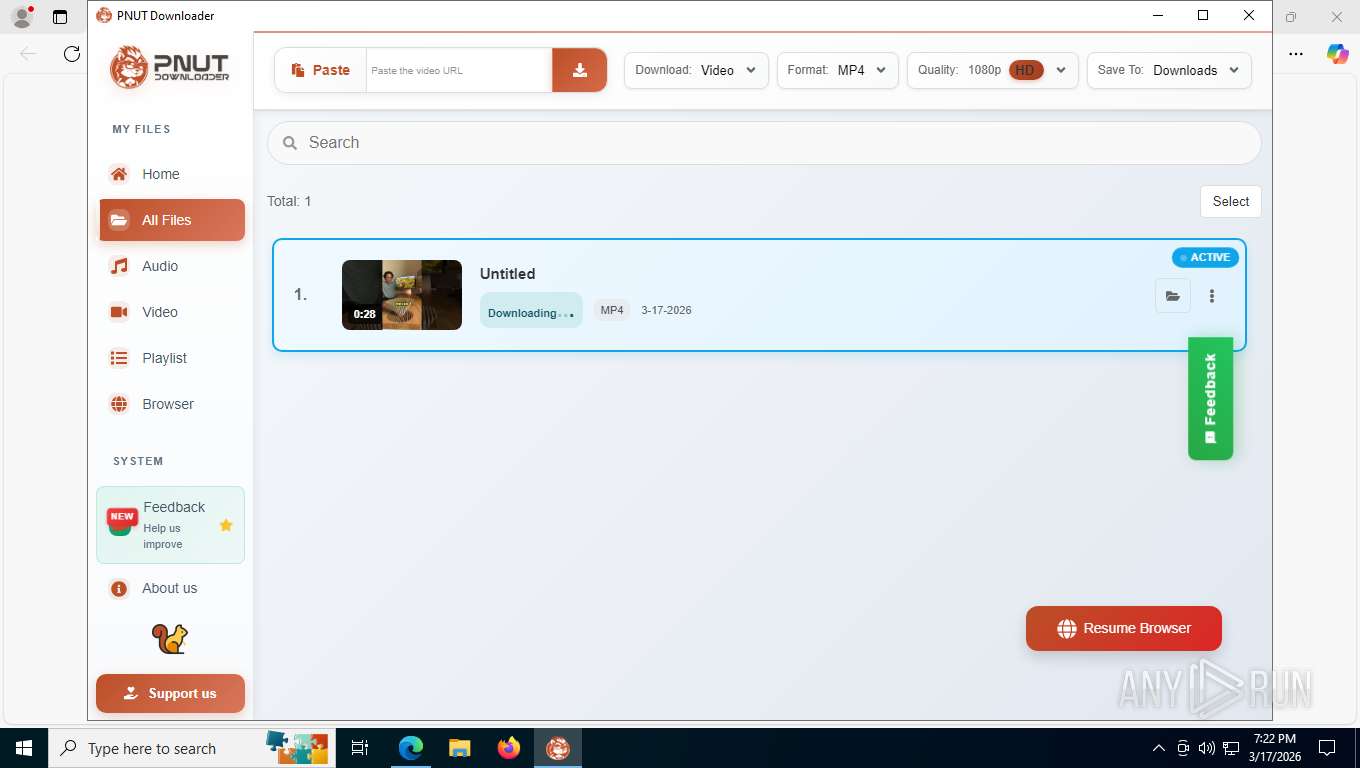
Task: Click the Home house icon
Action: click(x=119, y=174)
